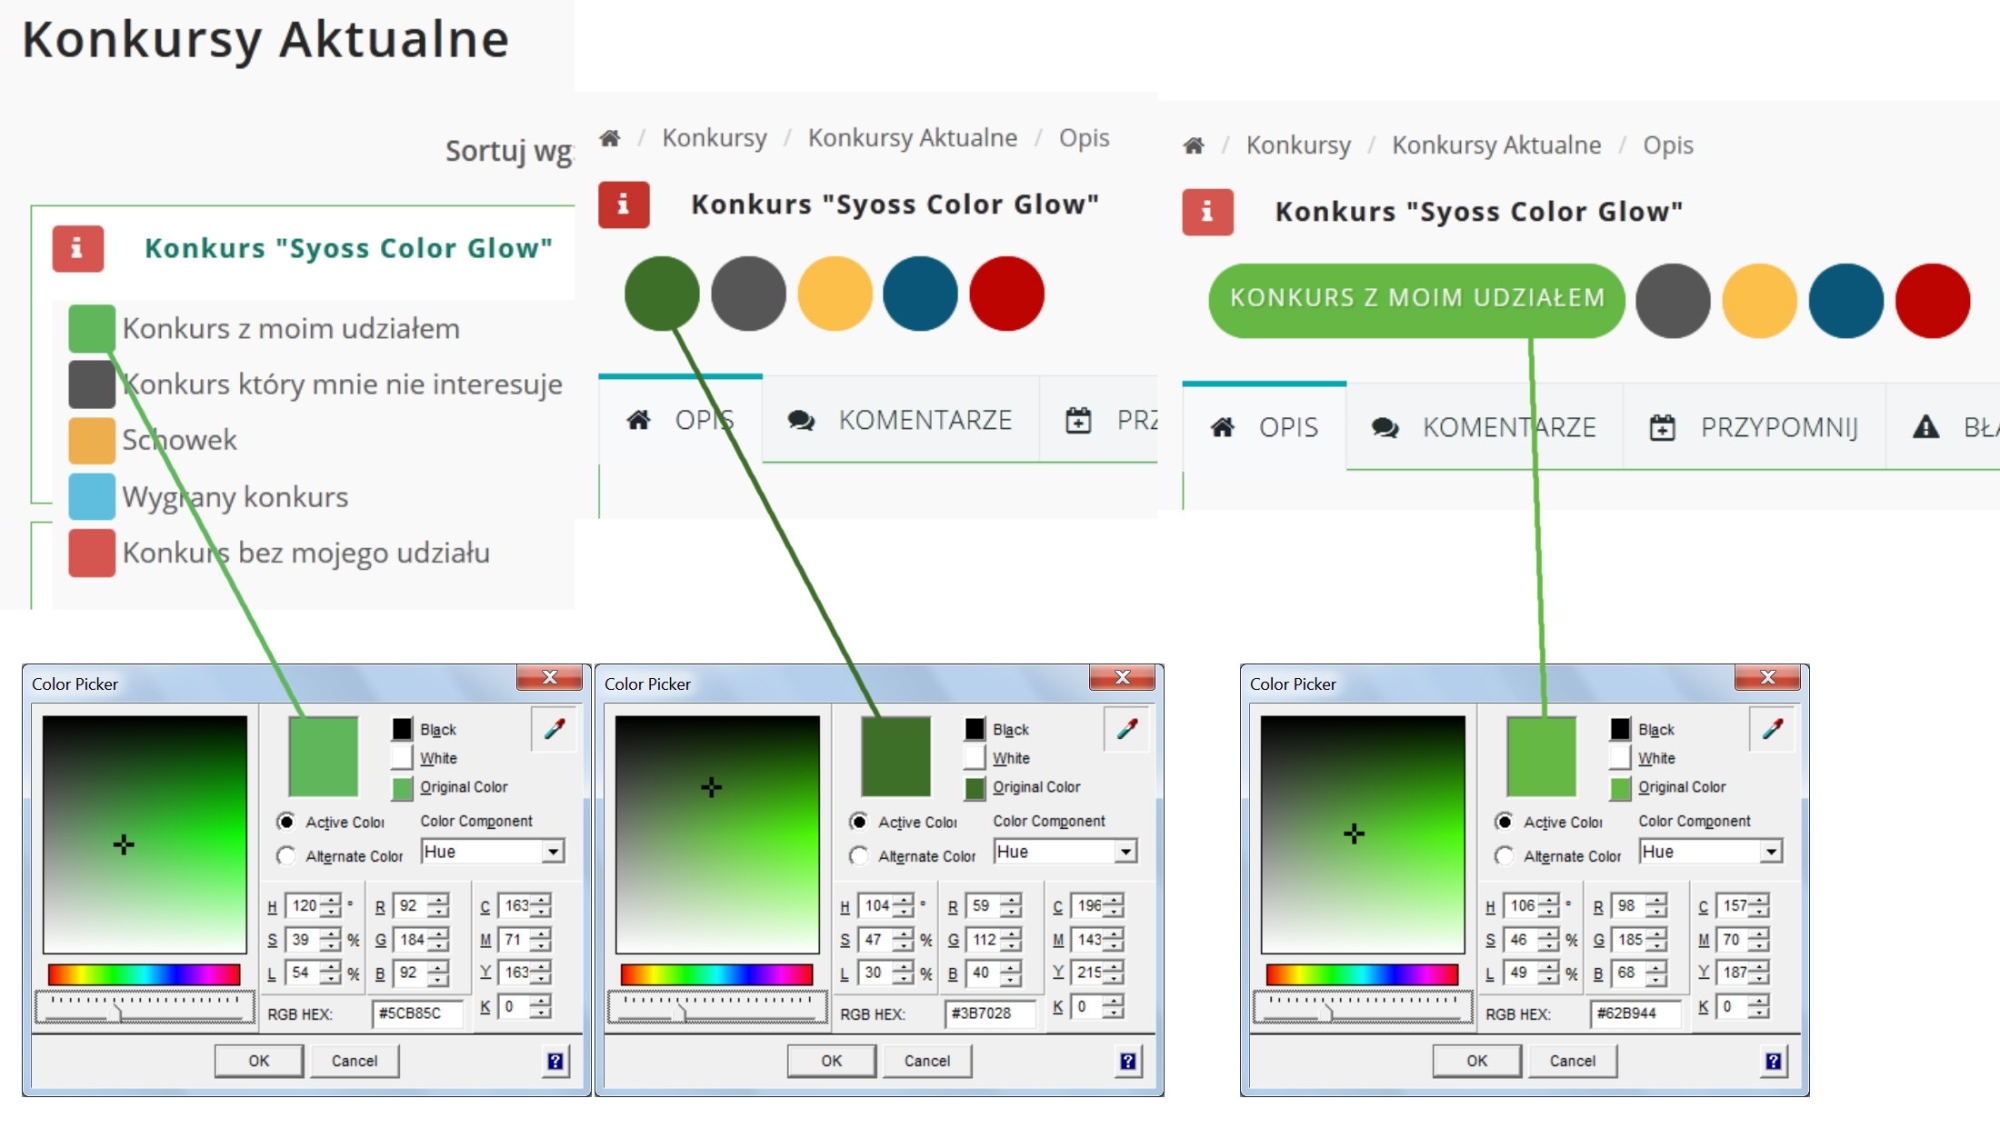Select Alternate Color radio in middle Color Picker
The height and width of the screenshot is (1128, 2000).
pos(859,856)
